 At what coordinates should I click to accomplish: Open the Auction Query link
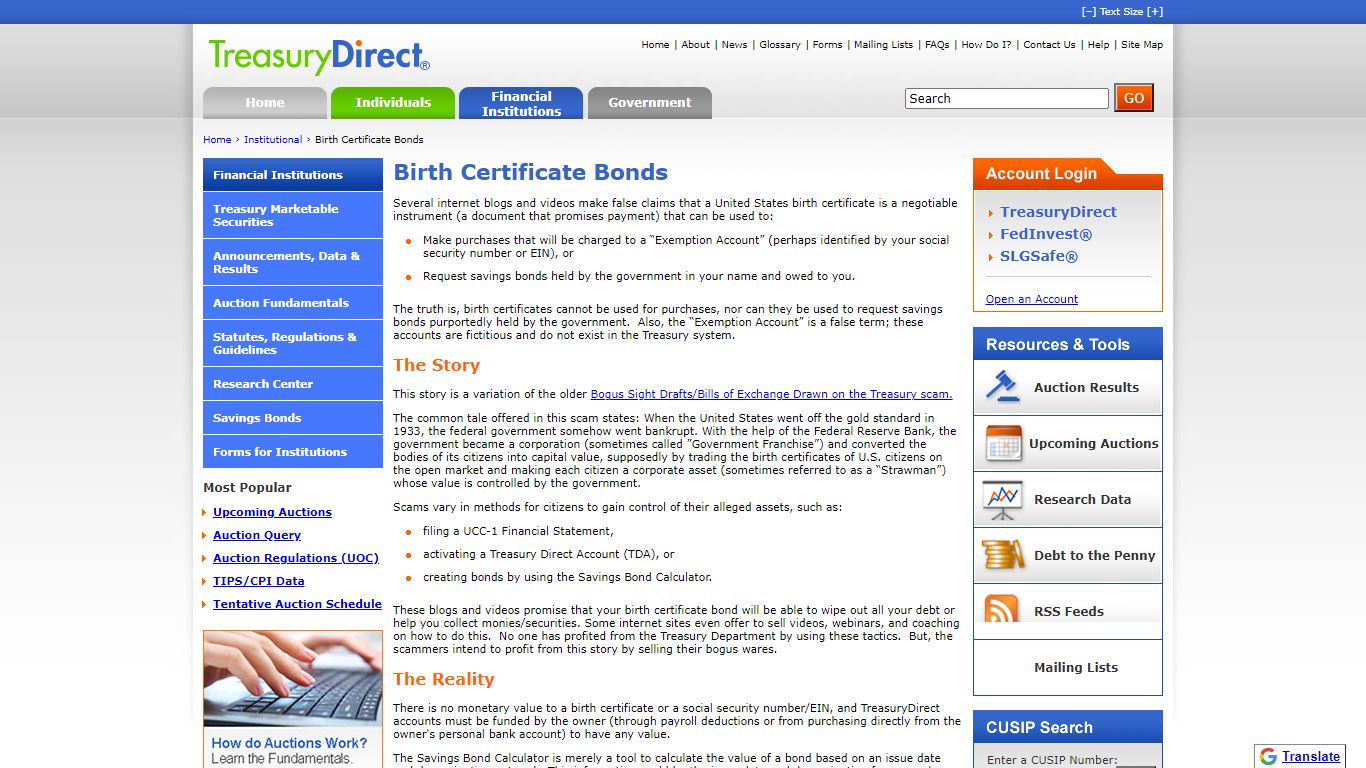257,535
